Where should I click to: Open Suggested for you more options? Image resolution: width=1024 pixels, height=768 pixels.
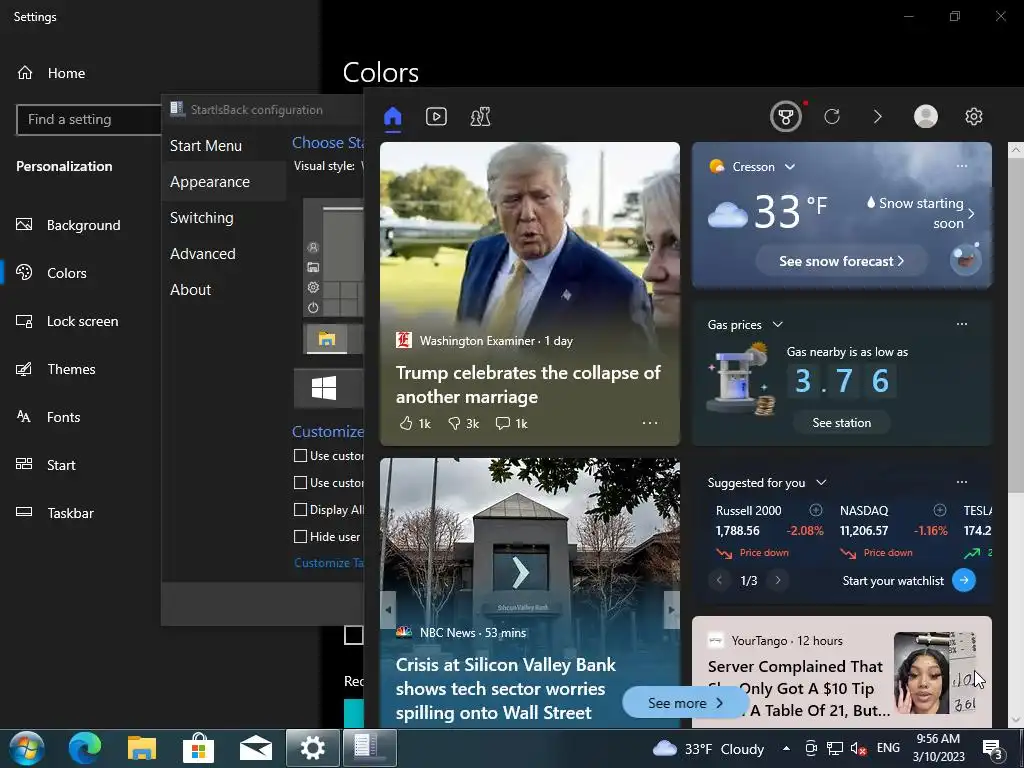[x=962, y=482]
